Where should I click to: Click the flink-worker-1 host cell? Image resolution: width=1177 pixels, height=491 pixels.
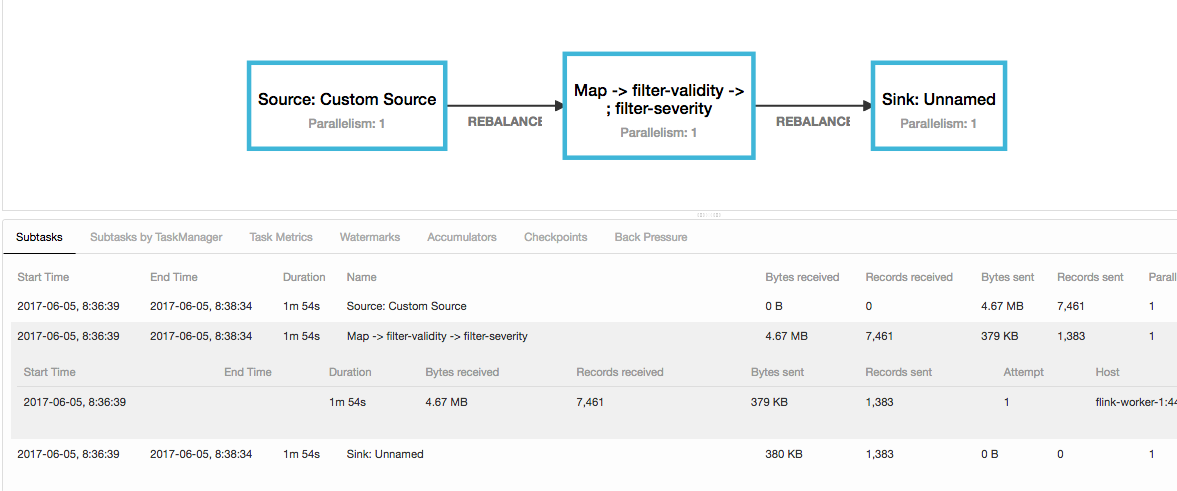point(1135,402)
